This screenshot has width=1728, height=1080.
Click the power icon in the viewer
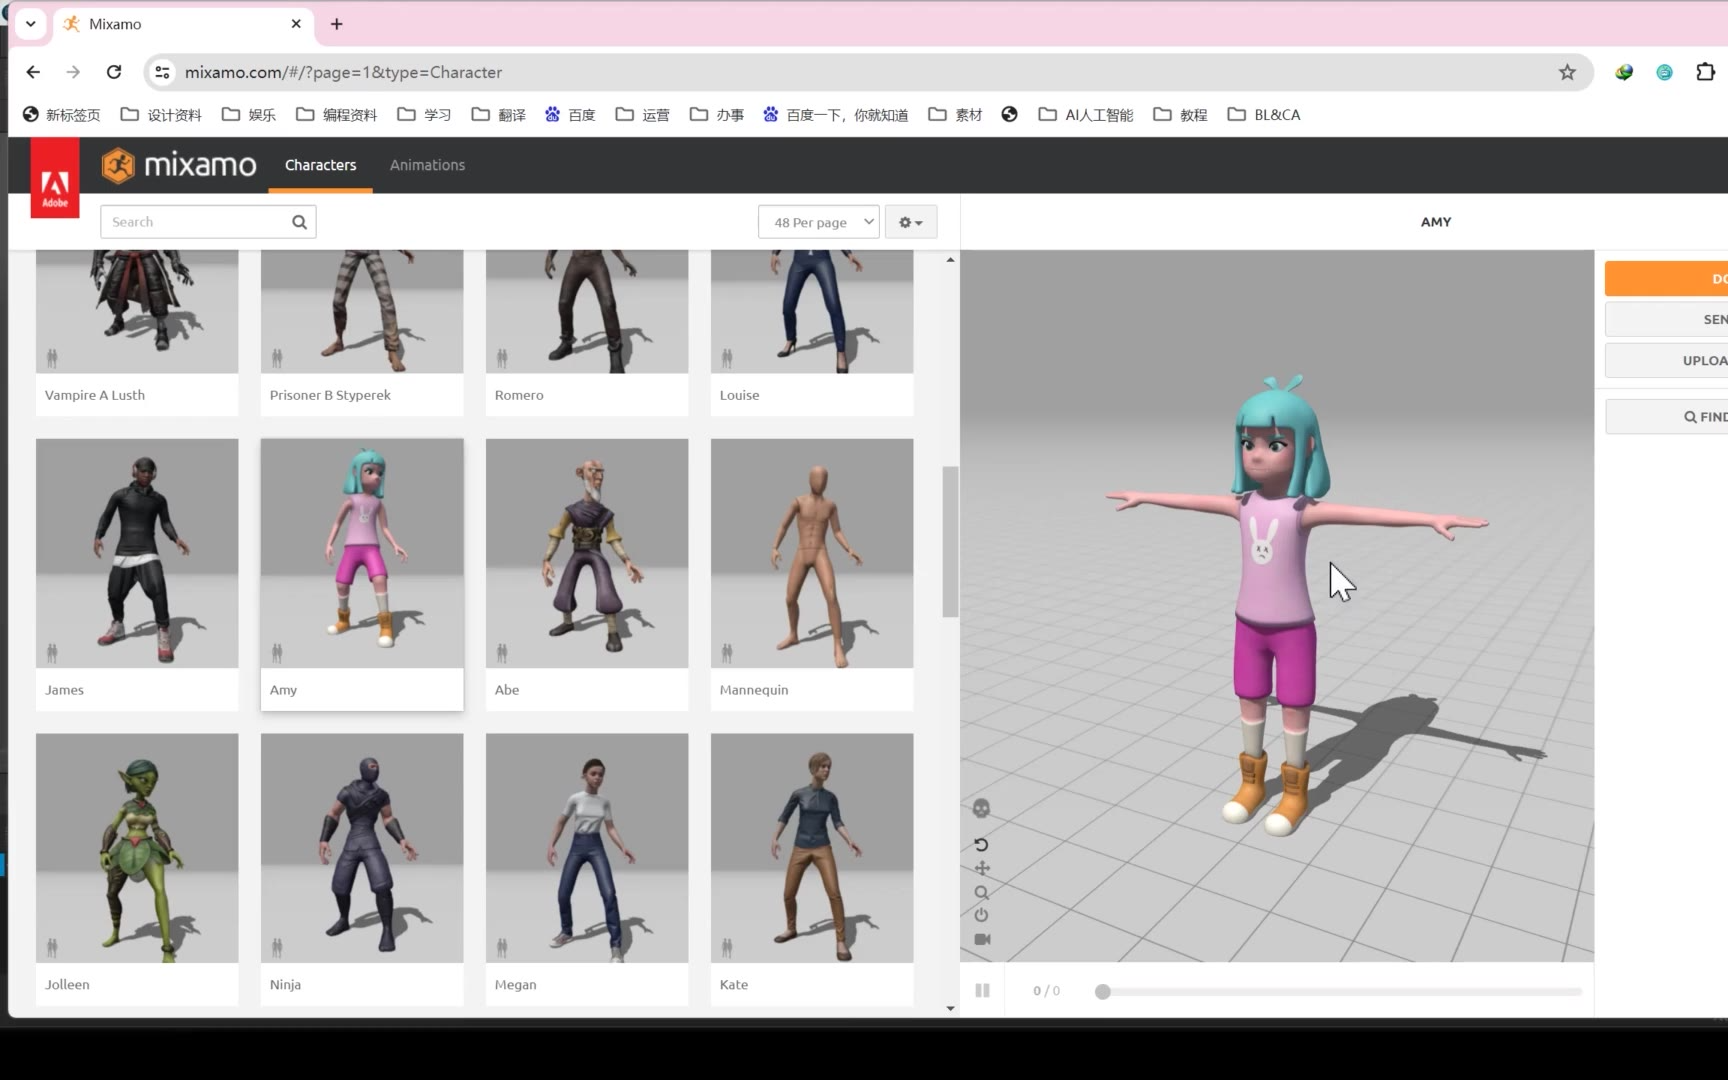[x=981, y=915]
